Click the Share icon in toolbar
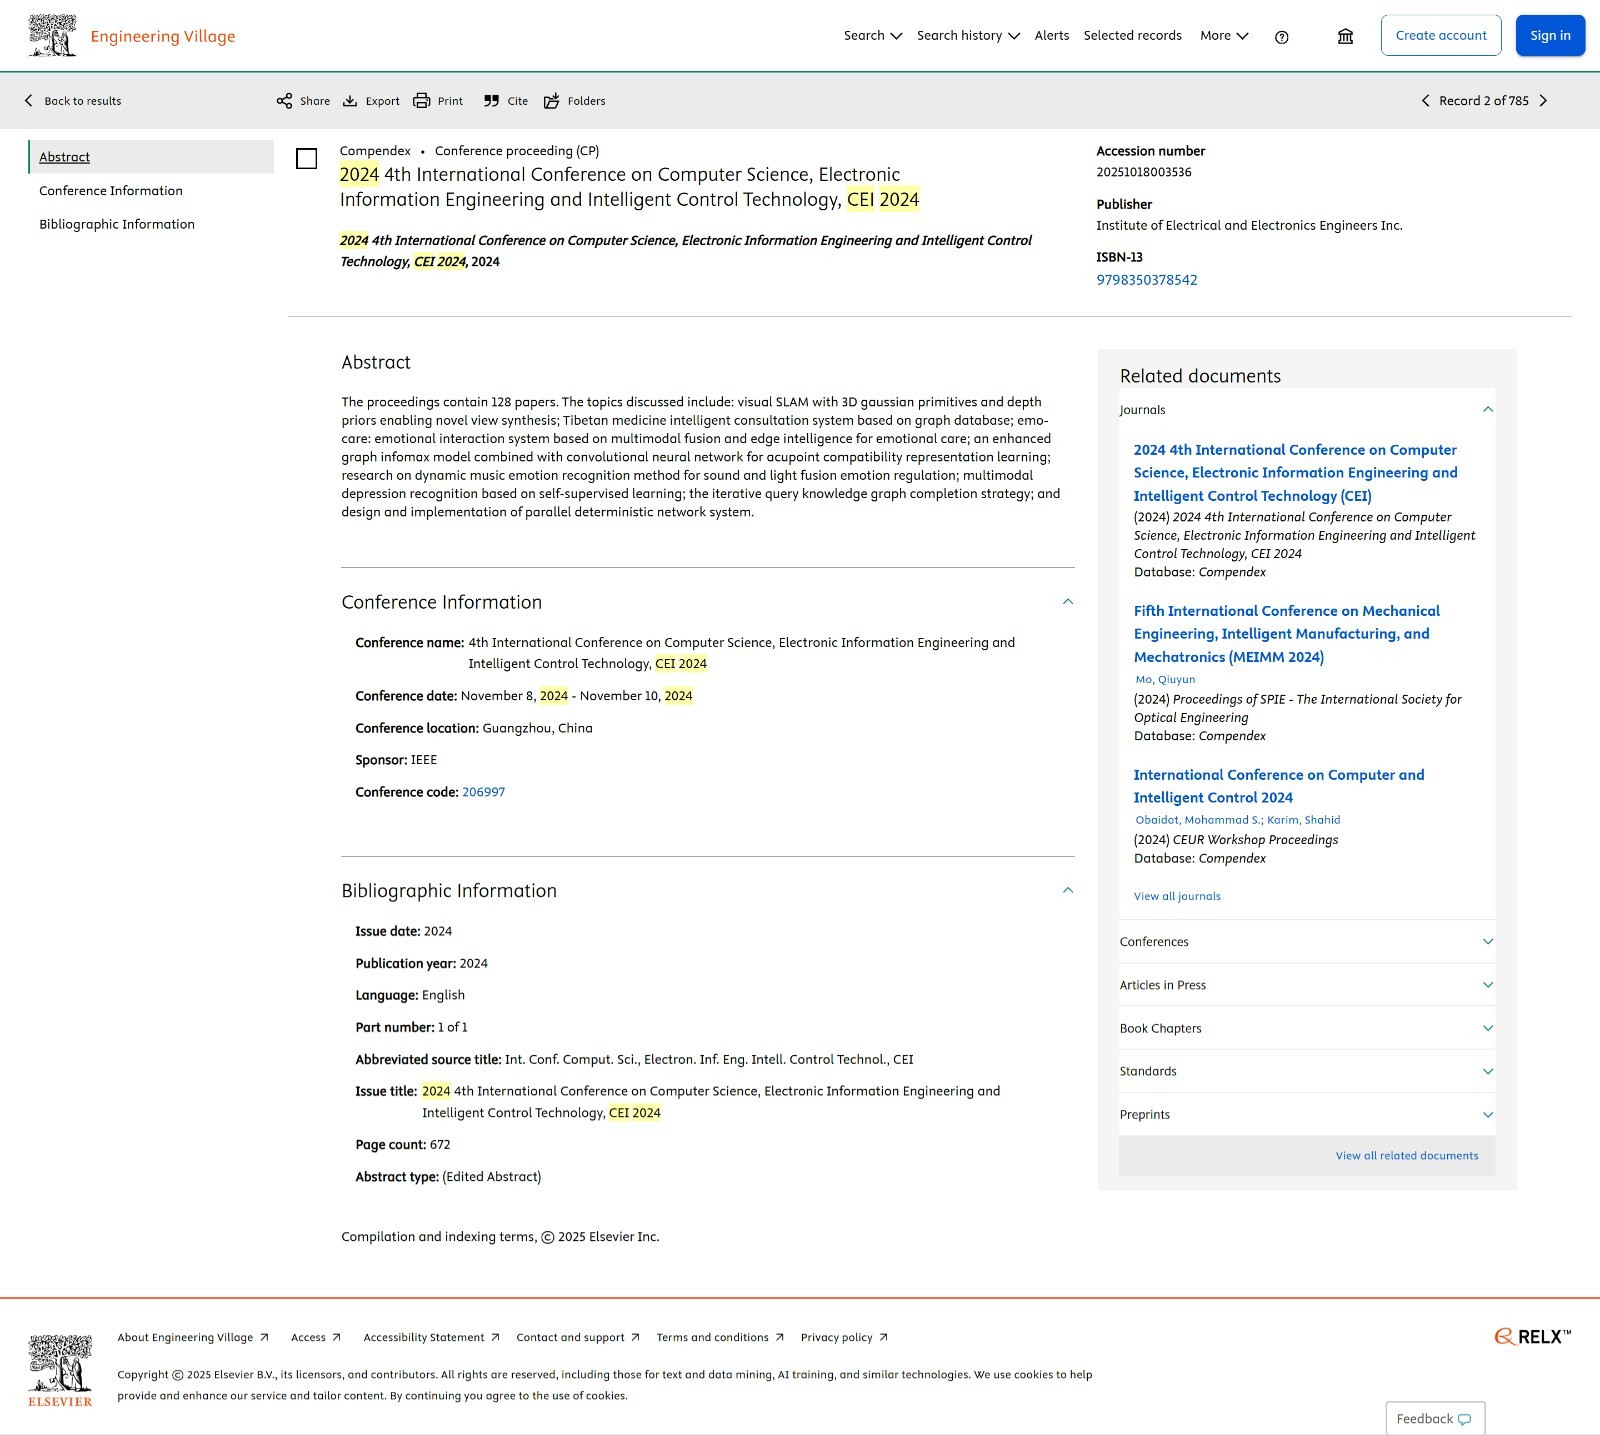This screenshot has height=1435, width=1600. pyautogui.click(x=285, y=101)
